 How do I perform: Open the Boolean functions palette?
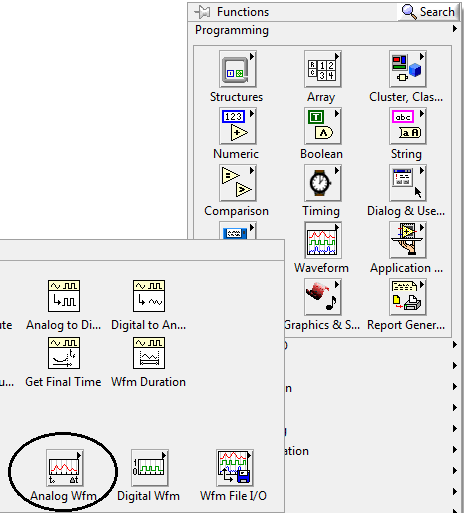pos(323,126)
